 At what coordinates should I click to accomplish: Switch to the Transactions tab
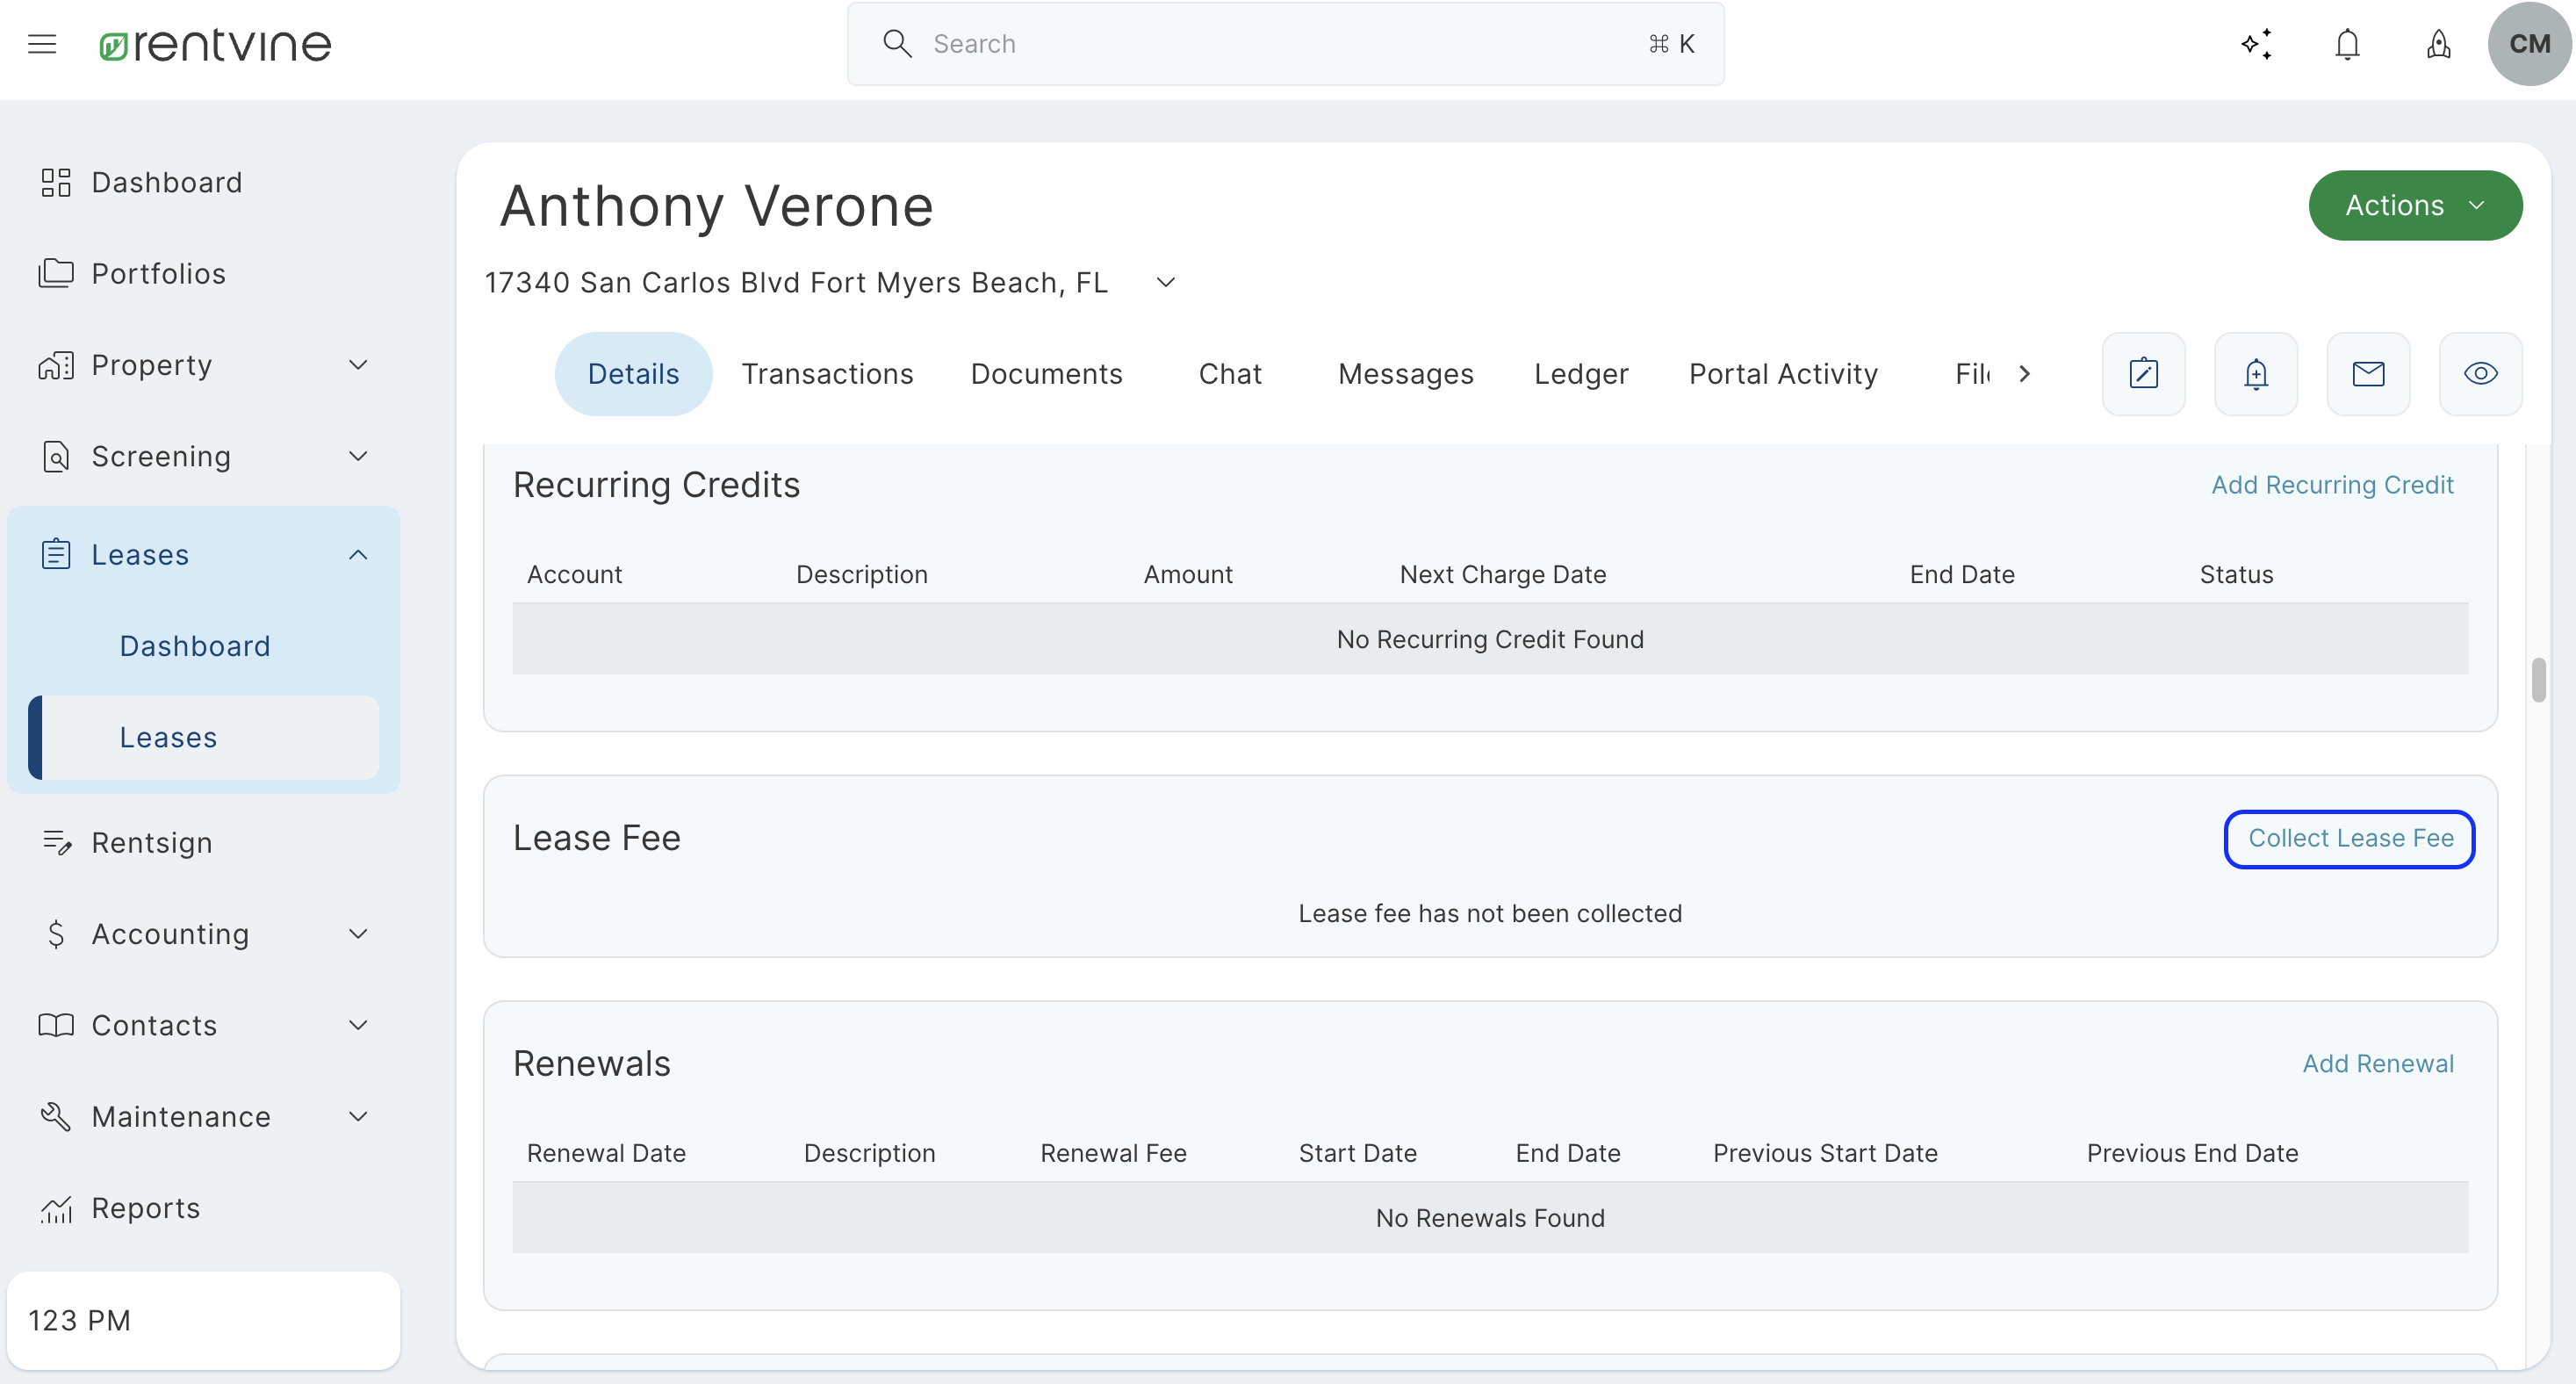pyautogui.click(x=827, y=374)
